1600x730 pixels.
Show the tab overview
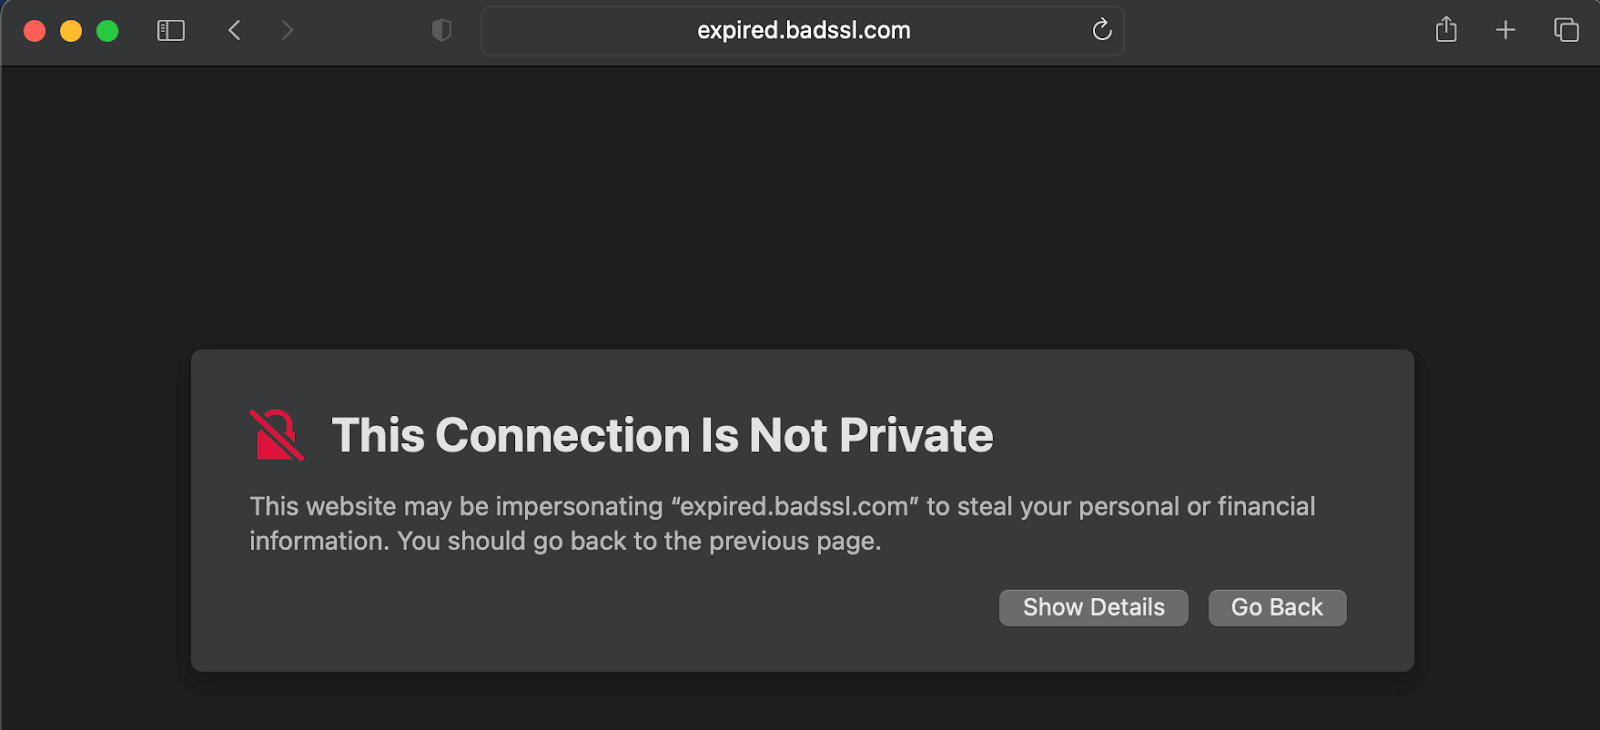click(1564, 30)
